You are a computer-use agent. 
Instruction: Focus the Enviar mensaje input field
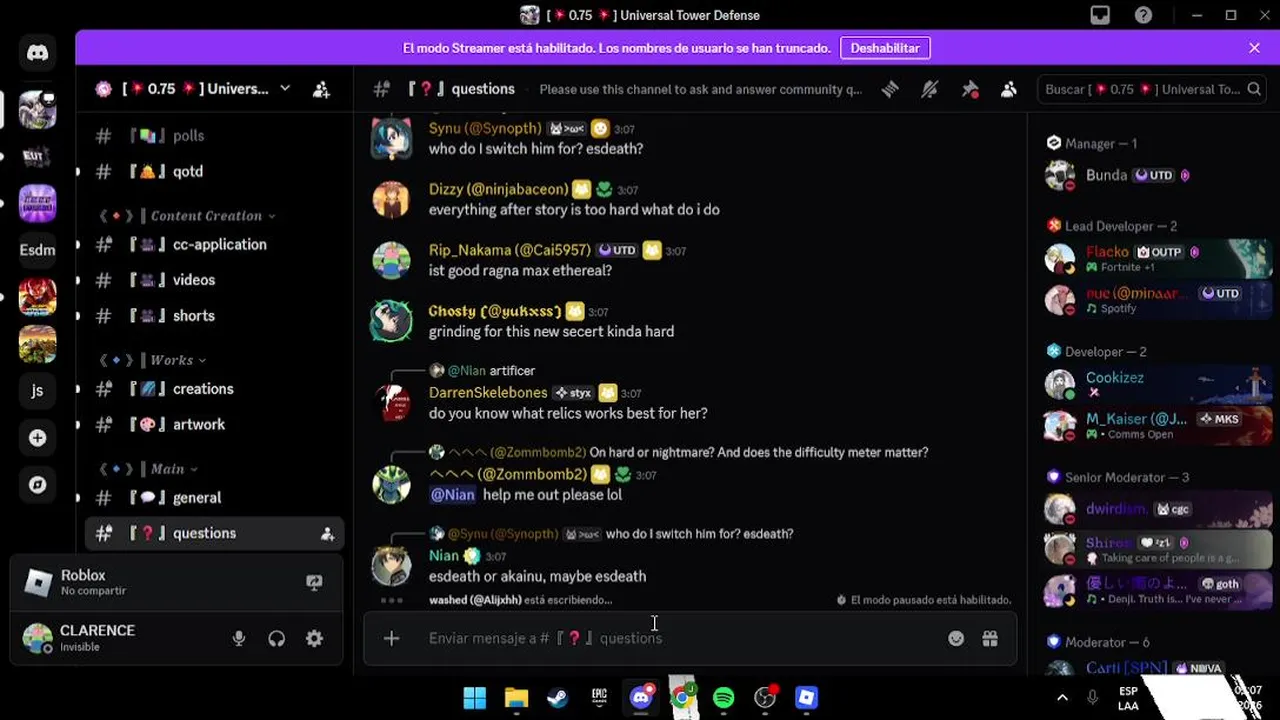[x=680, y=638]
